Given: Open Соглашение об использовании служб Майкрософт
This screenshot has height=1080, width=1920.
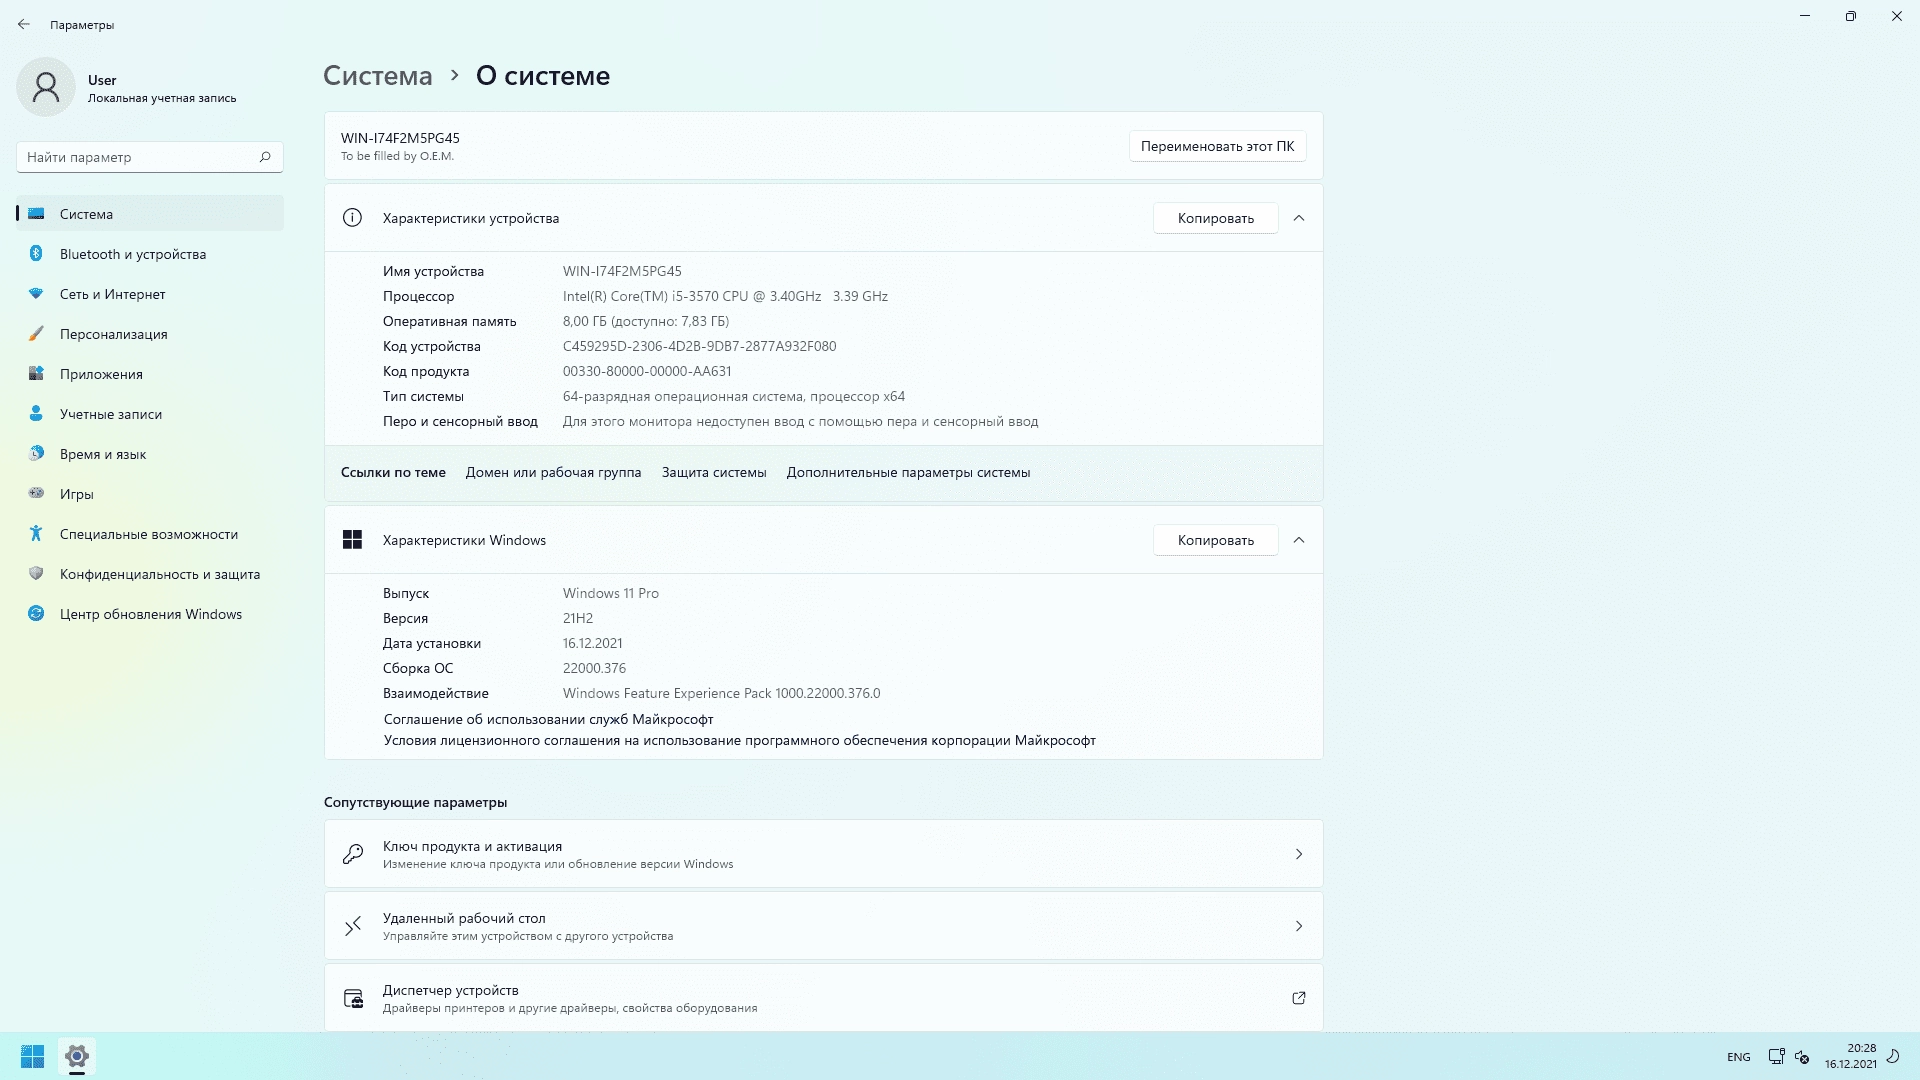Looking at the screenshot, I should coord(548,719).
